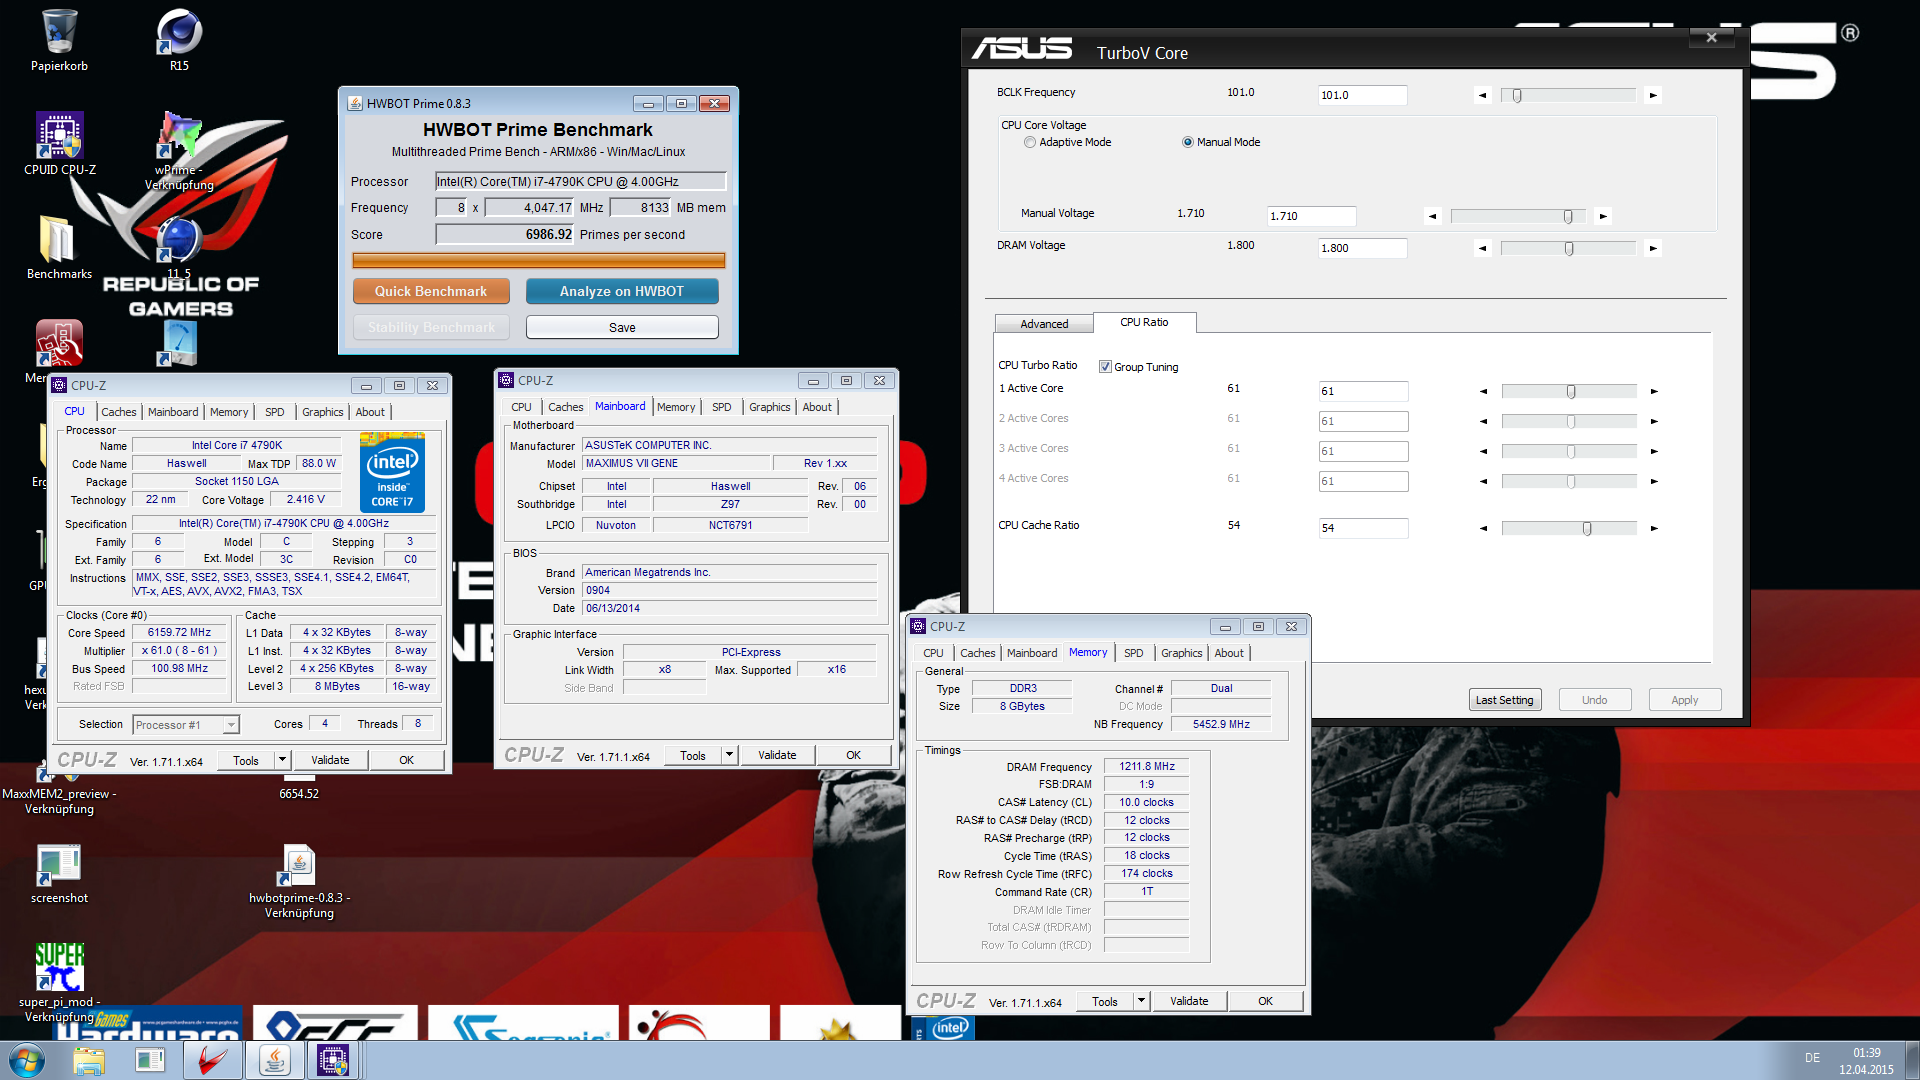This screenshot has width=1920, height=1080.
Task: Click Validate in Memory CPU-Z window
Action: click(1189, 1001)
